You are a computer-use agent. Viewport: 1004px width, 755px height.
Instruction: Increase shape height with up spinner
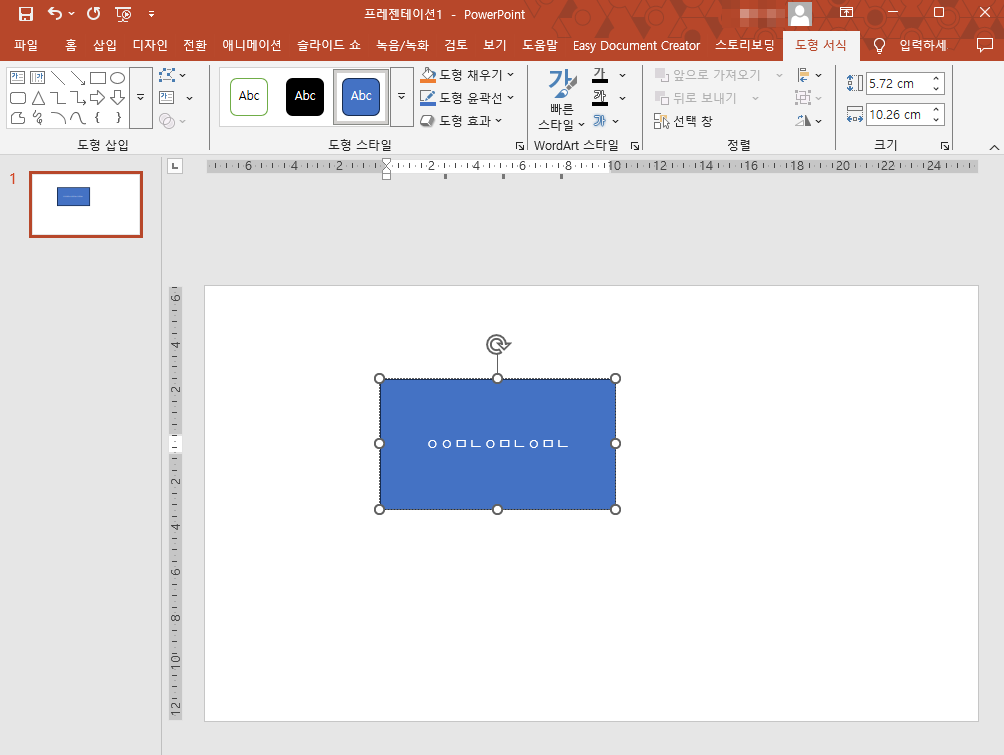point(936,79)
